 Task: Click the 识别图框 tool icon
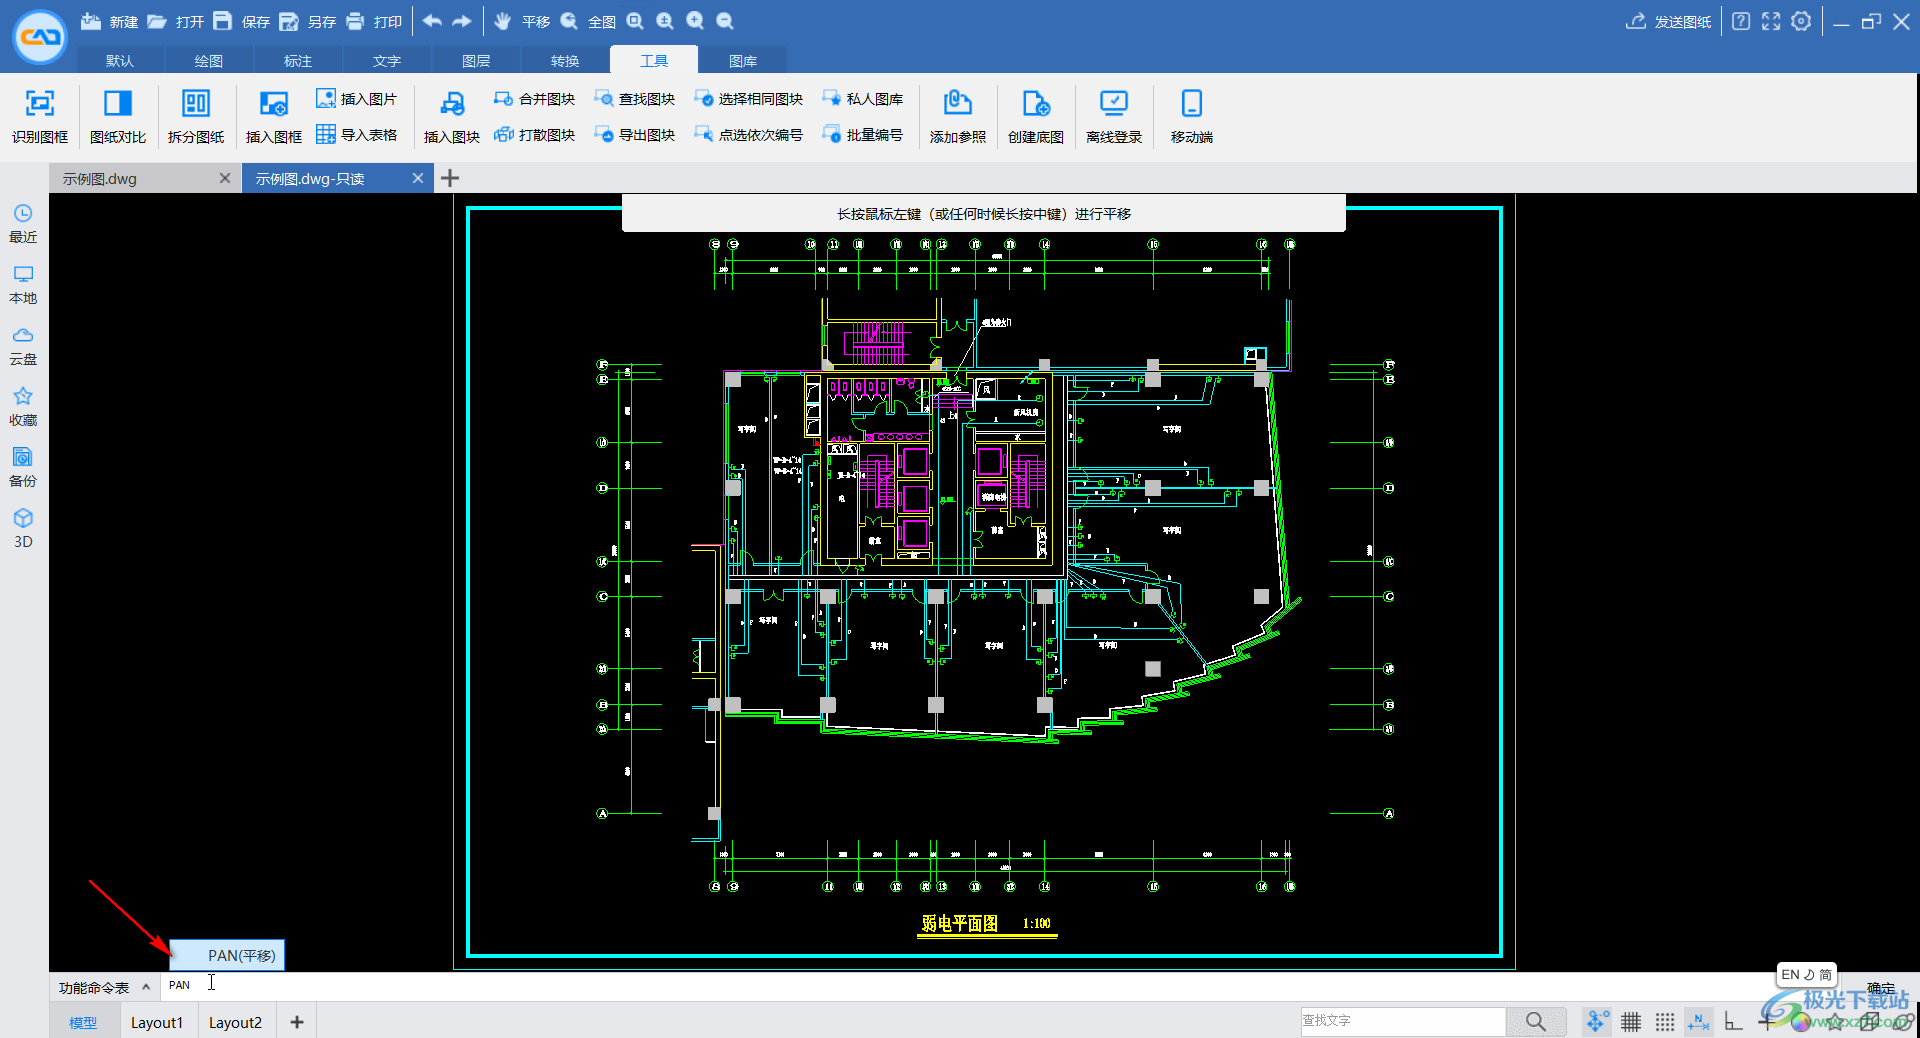[x=40, y=116]
